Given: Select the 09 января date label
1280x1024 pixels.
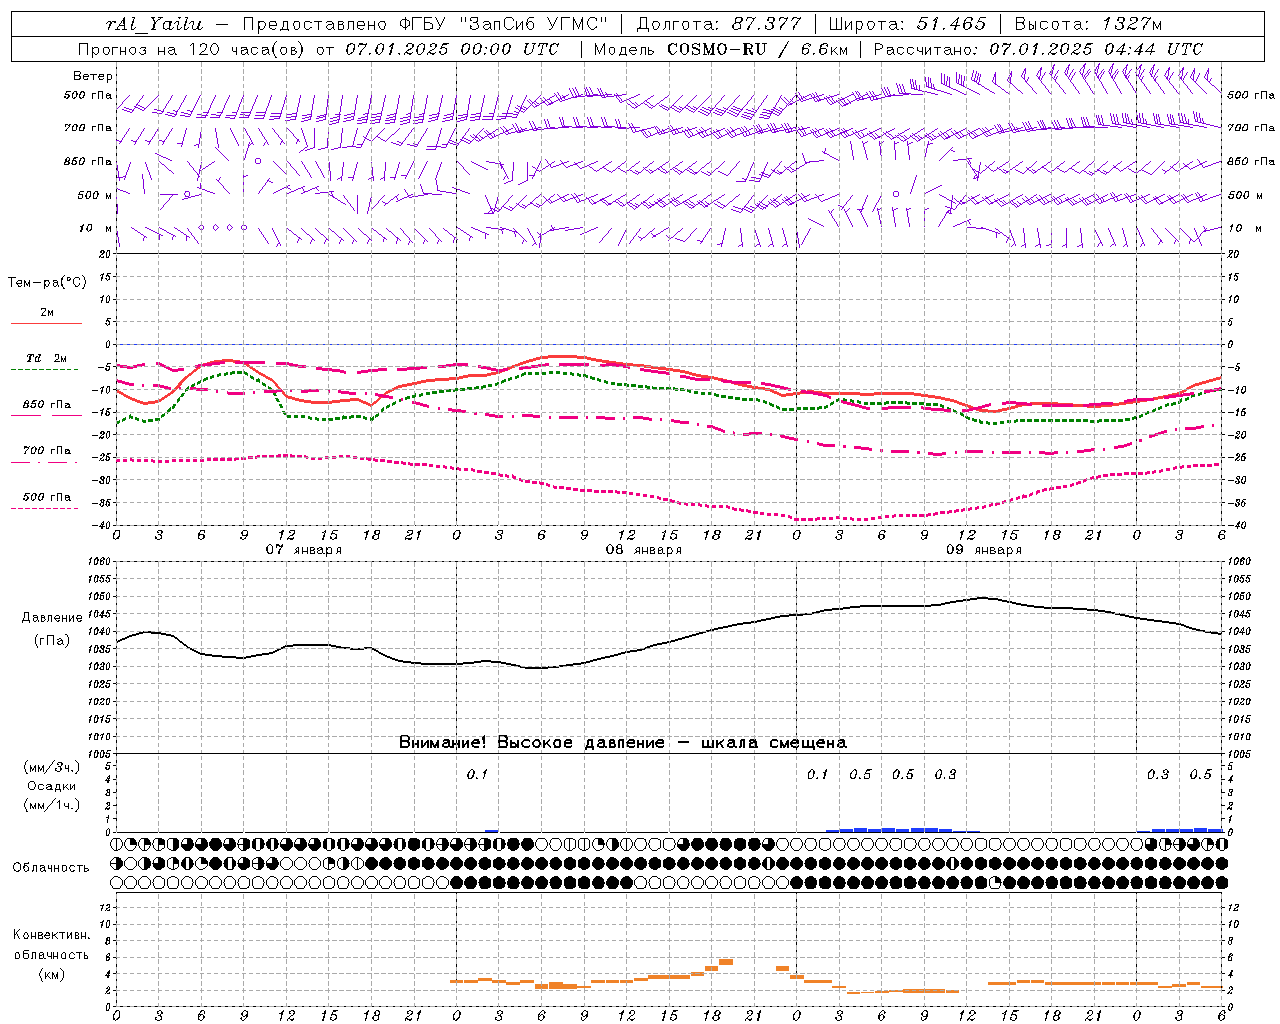Looking at the screenshot, I should click(983, 549).
